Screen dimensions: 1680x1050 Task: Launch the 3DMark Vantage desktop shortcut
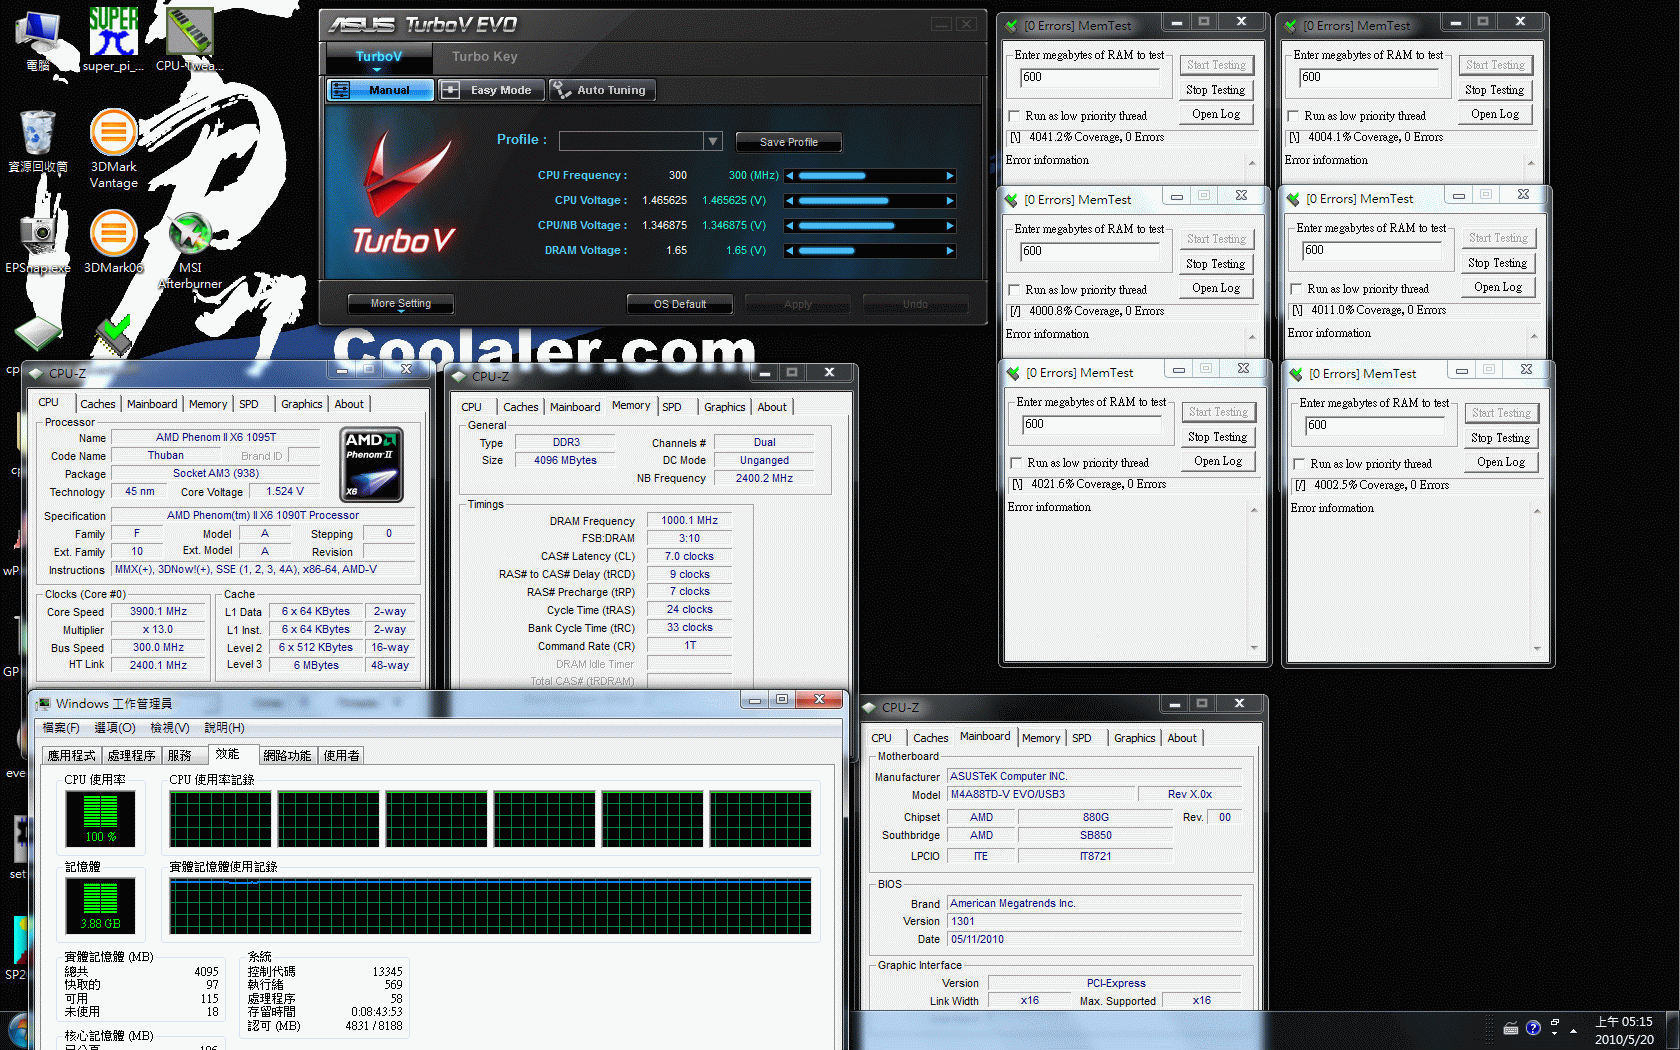114,148
